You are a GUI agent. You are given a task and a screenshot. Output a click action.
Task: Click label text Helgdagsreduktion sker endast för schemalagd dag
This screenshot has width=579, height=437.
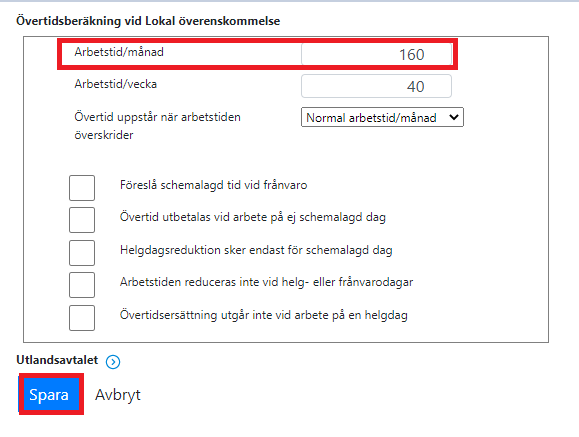point(256,250)
